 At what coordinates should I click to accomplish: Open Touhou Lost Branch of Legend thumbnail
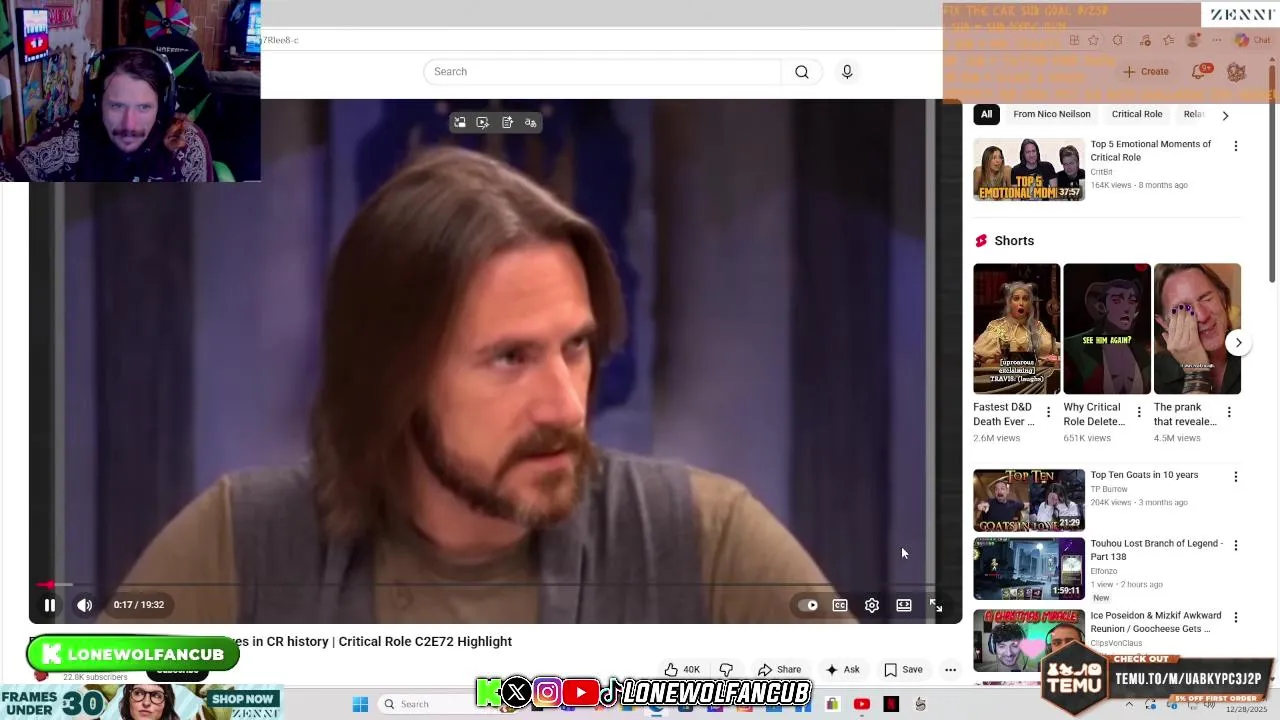tap(1029, 569)
